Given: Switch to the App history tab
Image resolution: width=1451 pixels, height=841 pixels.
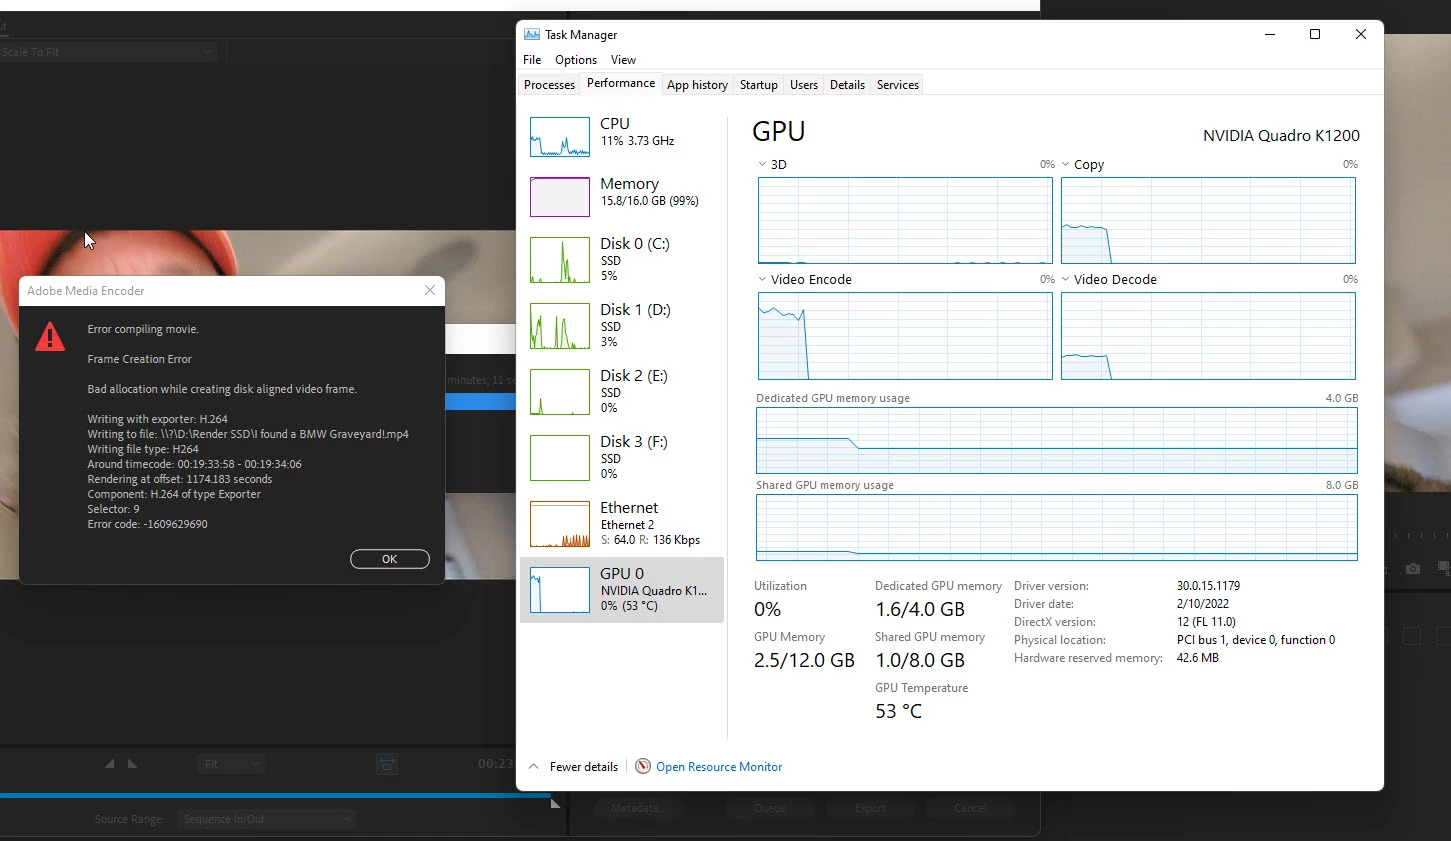Looking at the screenshot, I should click(x=697, y=85).
